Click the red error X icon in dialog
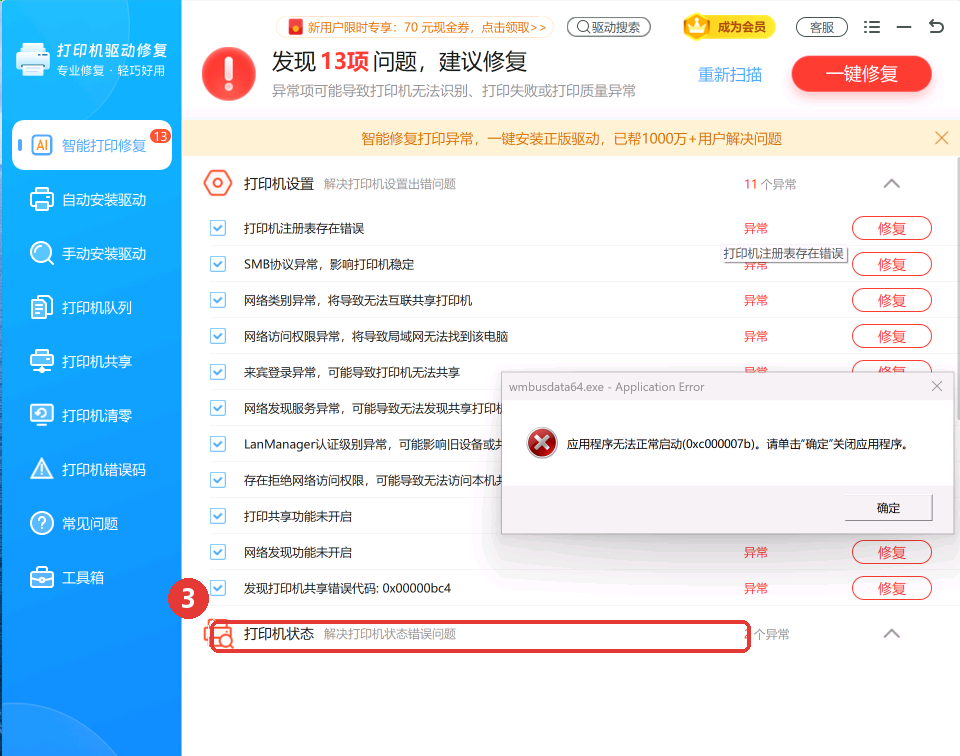This screenshot has width=960, height=756. click(x=542, y=443)
